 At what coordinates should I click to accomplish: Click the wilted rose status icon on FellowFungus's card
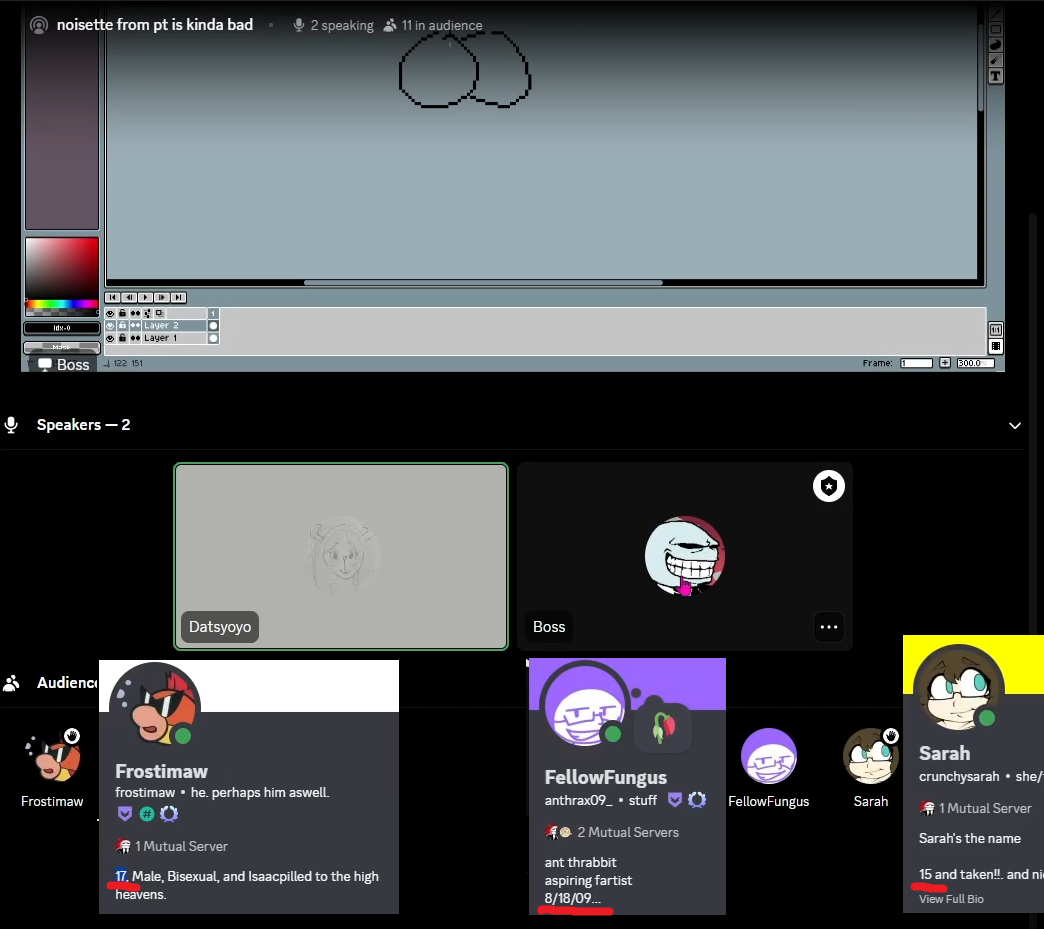tap(664, 727)
